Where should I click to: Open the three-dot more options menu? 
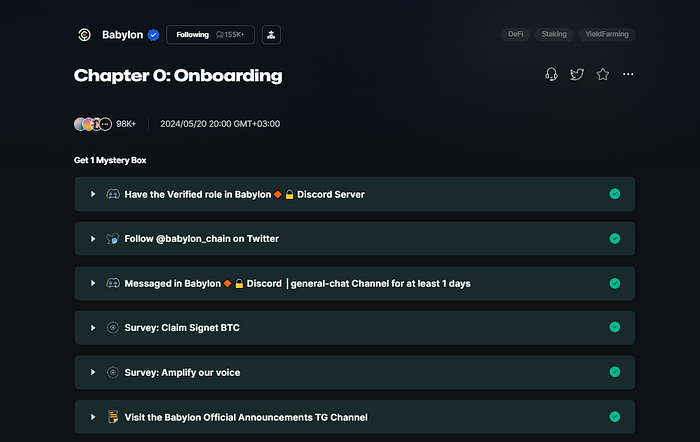point(628,74)
